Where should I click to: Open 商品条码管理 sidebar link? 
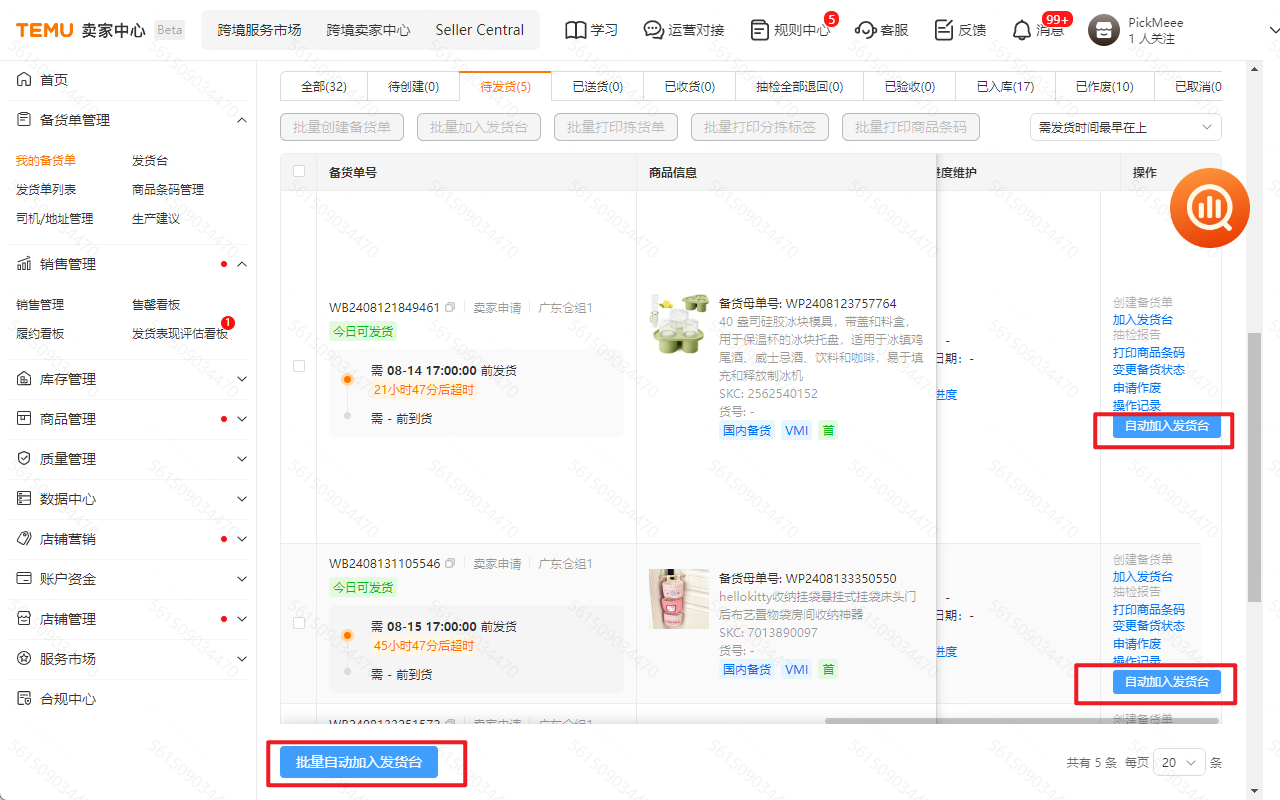coord(168,189)
